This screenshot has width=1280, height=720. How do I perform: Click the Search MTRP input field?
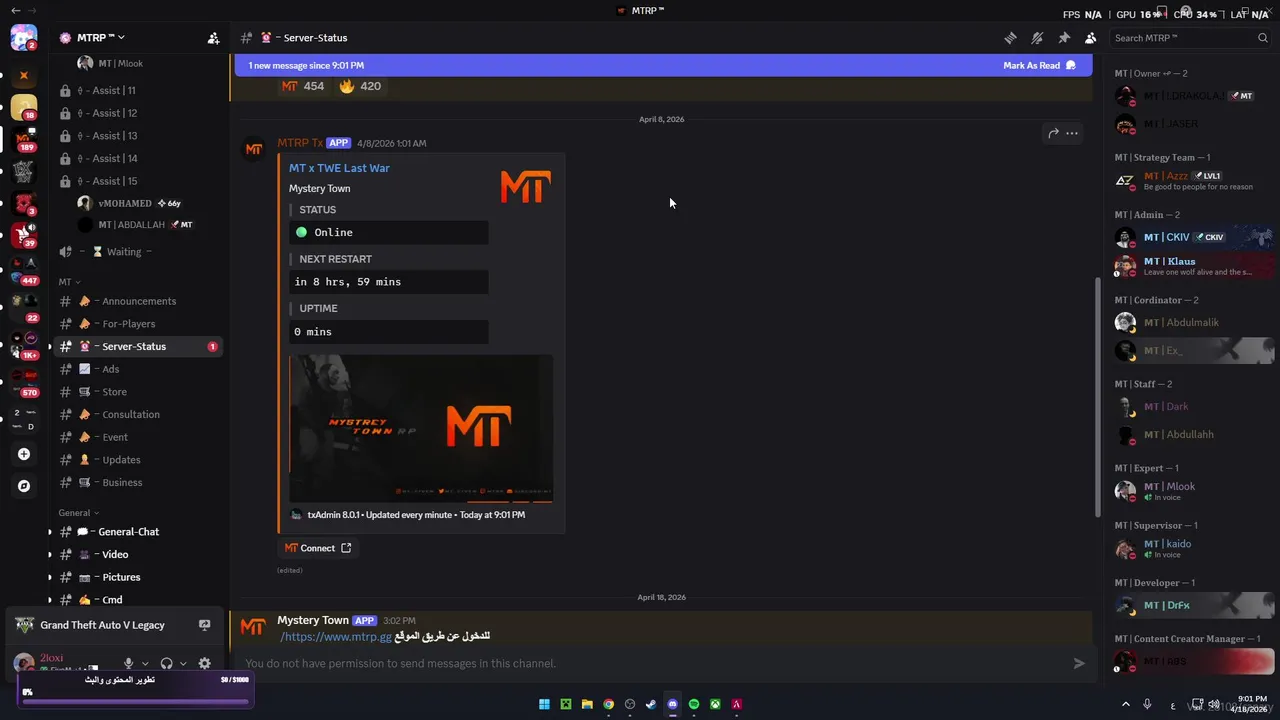pos(1191,38)
